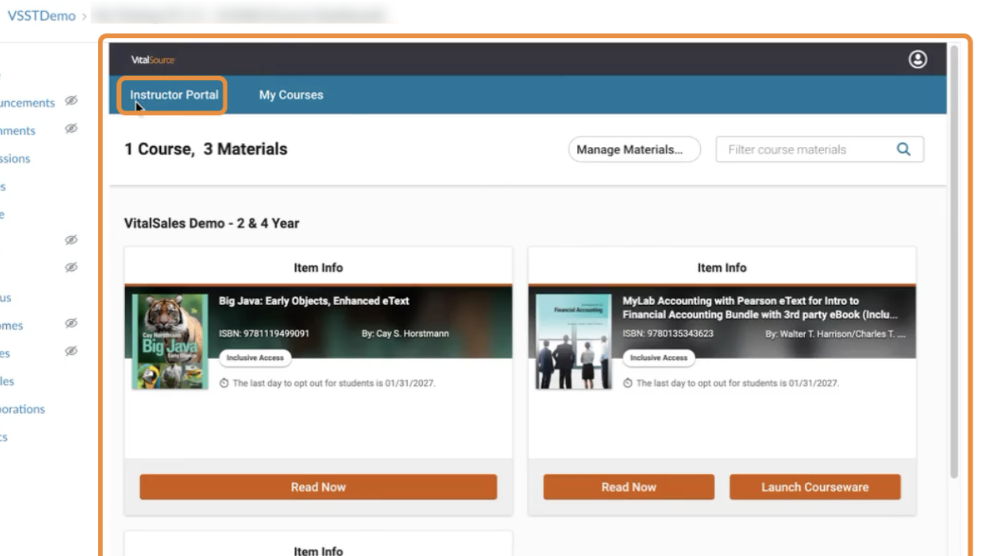The height and width of the screenshot is (556, 1006).
Task: Launch Courseware for MyLab Accounting
Action: (815, 487)
